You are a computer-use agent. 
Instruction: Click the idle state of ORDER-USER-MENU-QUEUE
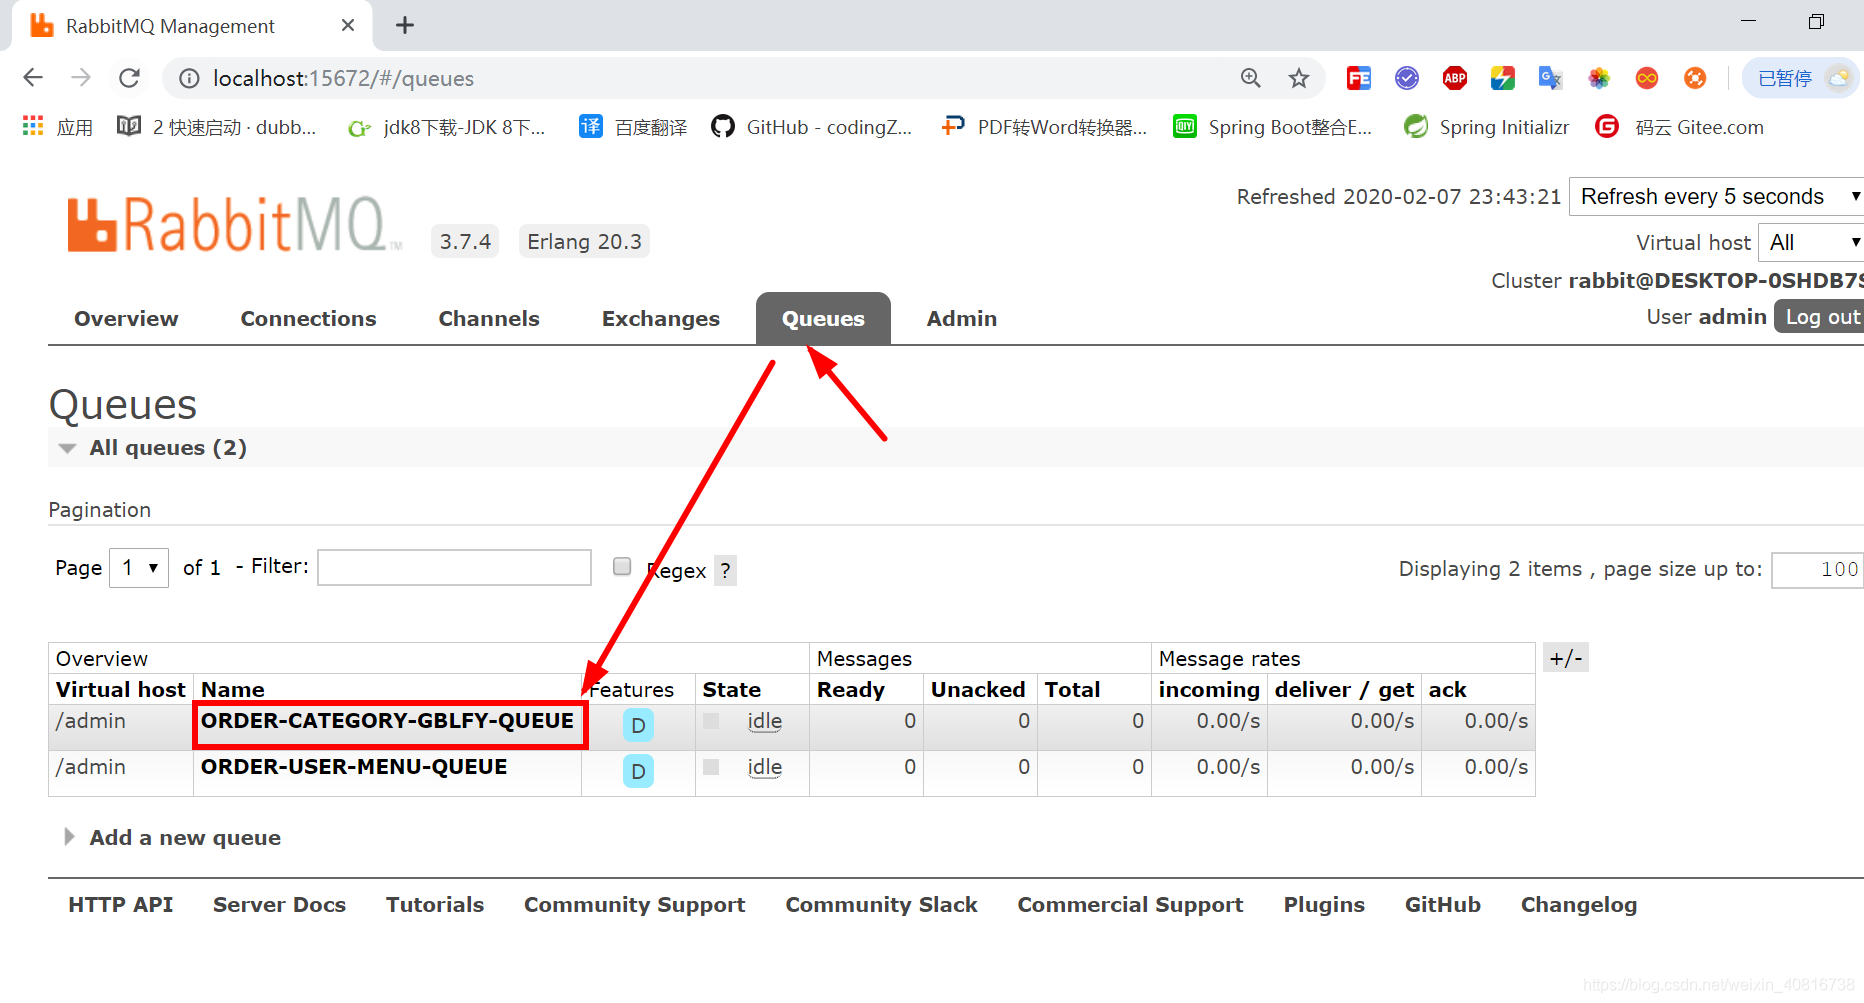click(x=765, y=768)
